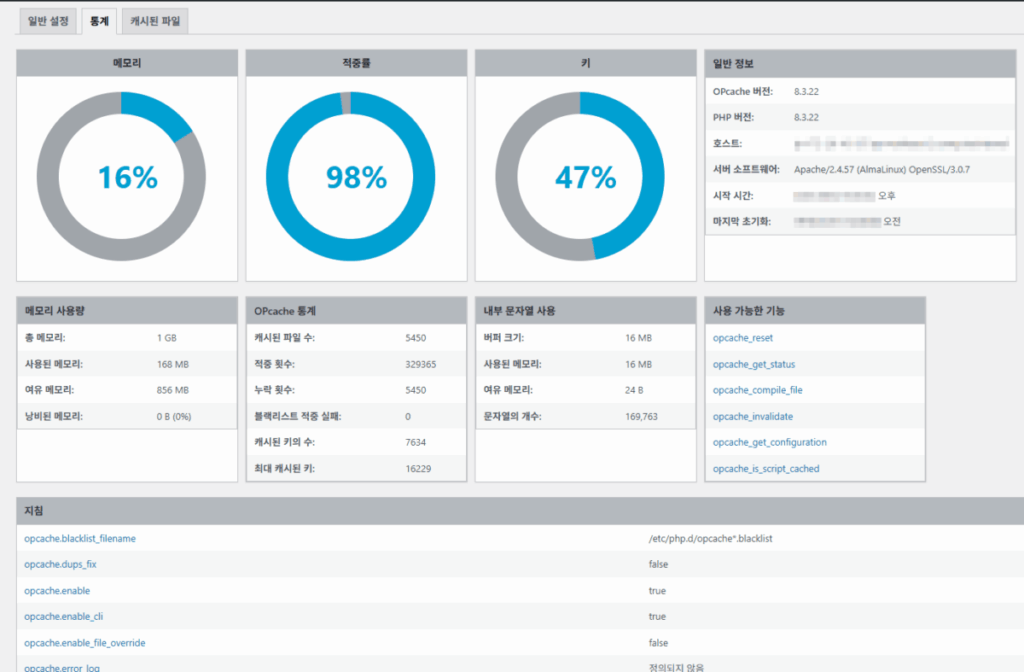This screenshot has height=672, width=1024.
Task: Select the 통계 tab
Action: pos(99,20)
